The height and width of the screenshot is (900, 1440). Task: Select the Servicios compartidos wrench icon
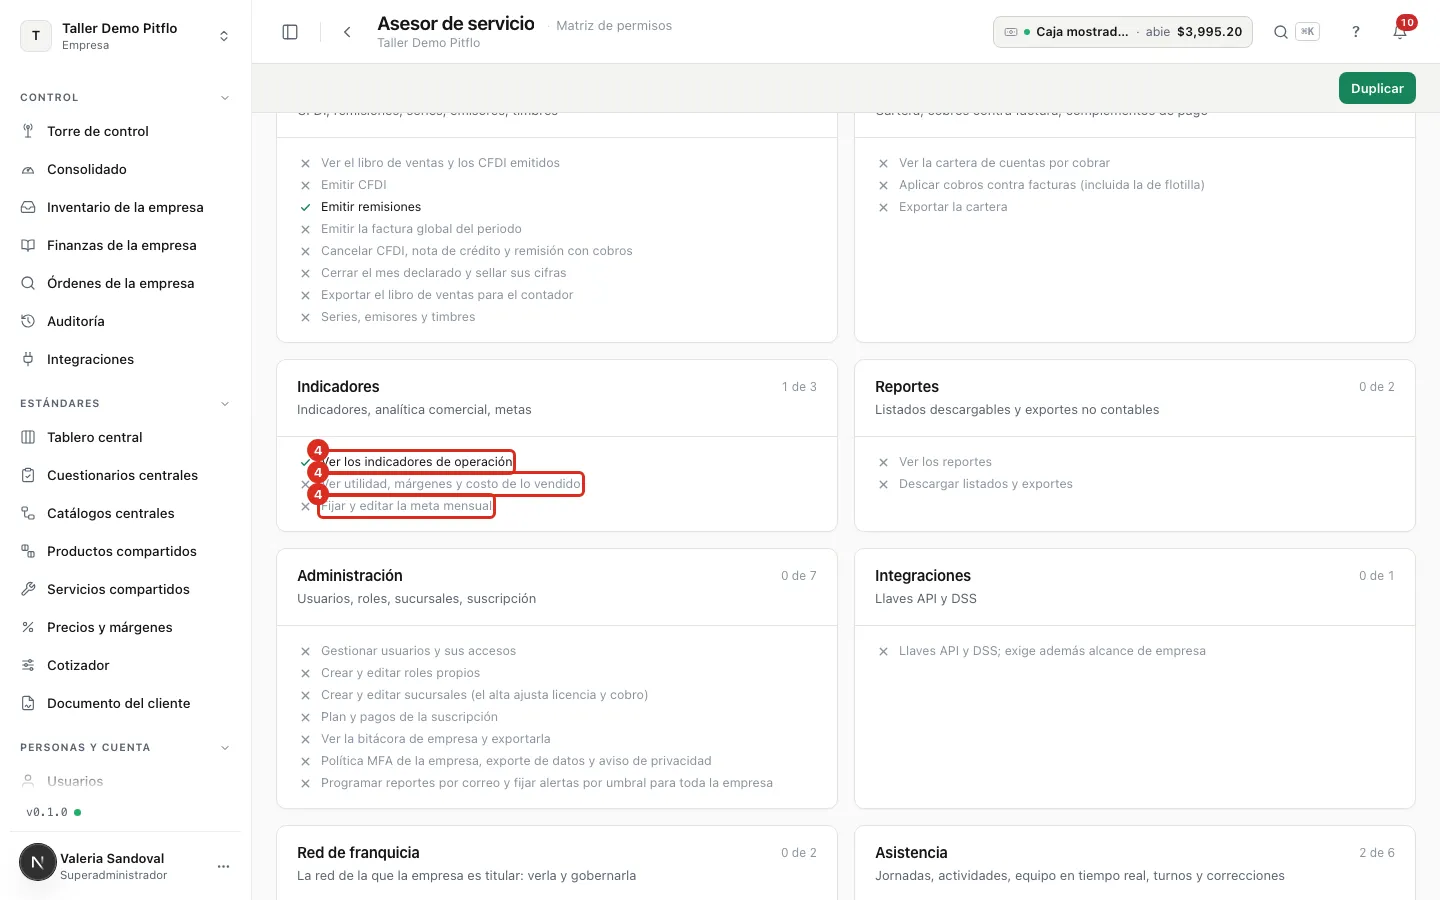pos(28,590)
